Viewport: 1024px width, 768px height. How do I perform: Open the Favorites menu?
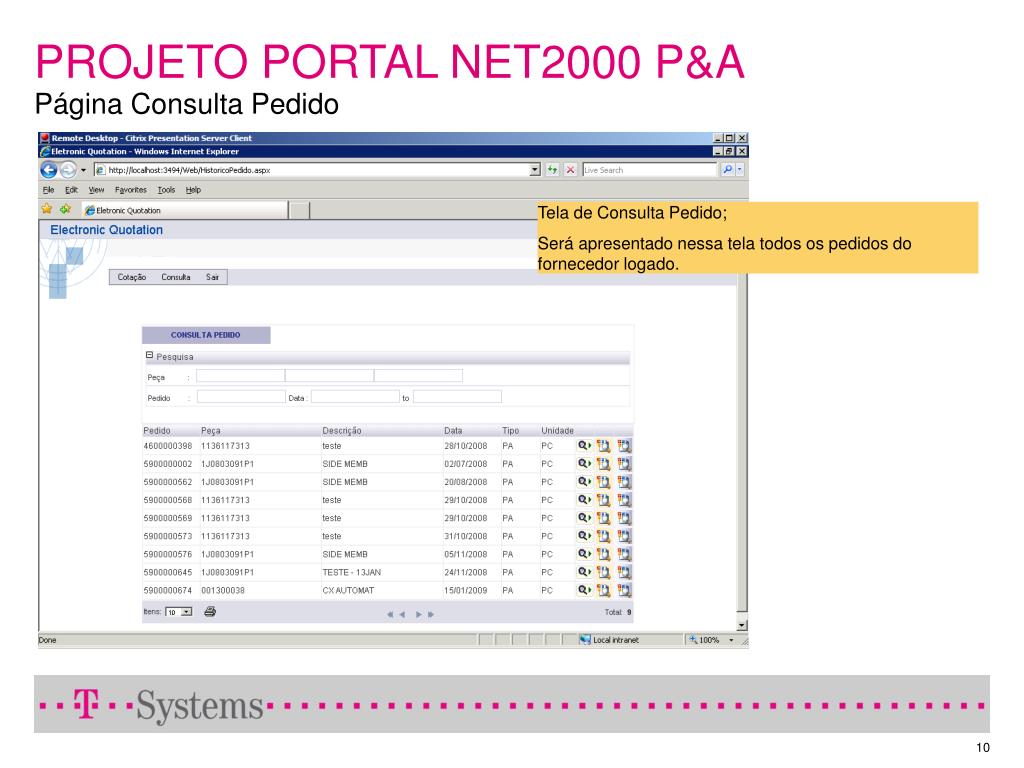(131, 190)
